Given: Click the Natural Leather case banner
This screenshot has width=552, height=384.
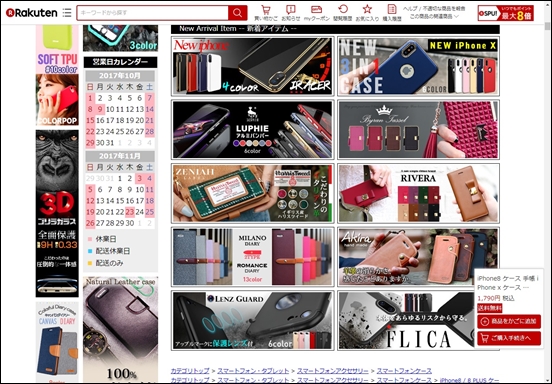Looking at the screenshot, I should pos(120,330).
